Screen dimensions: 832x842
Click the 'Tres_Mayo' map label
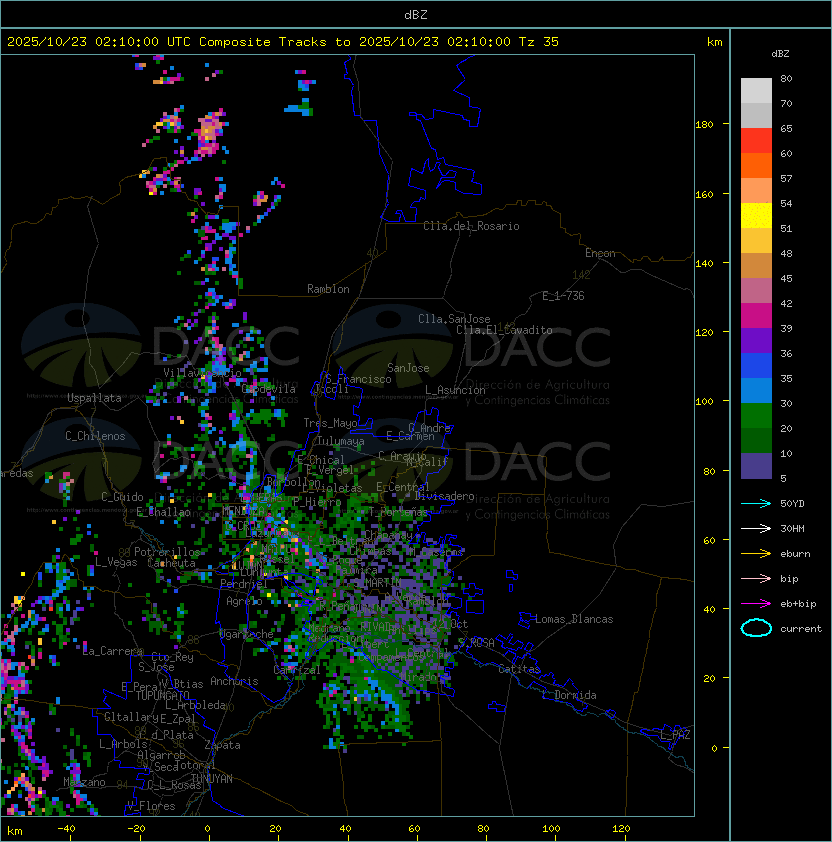click(330, 423)
